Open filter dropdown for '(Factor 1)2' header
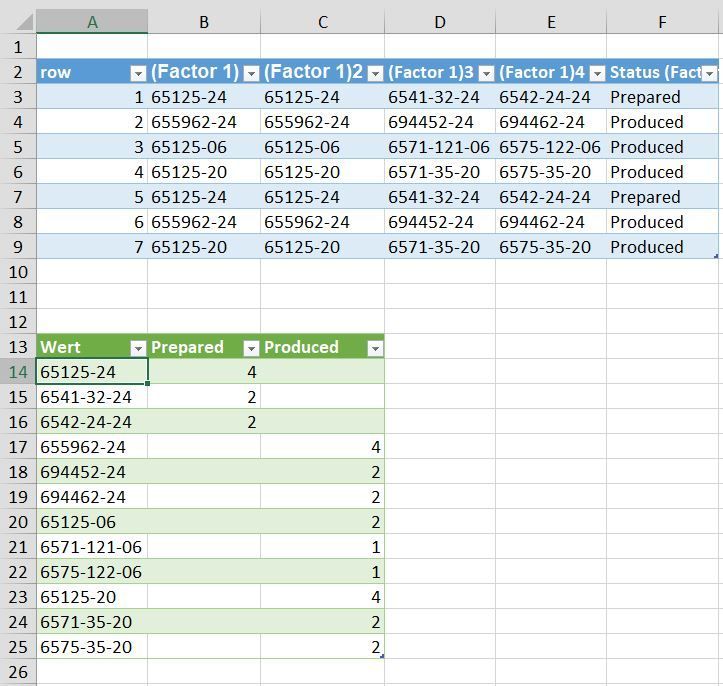Image resolution: width=723 pixels, height=686 pixels. [375, 73]
